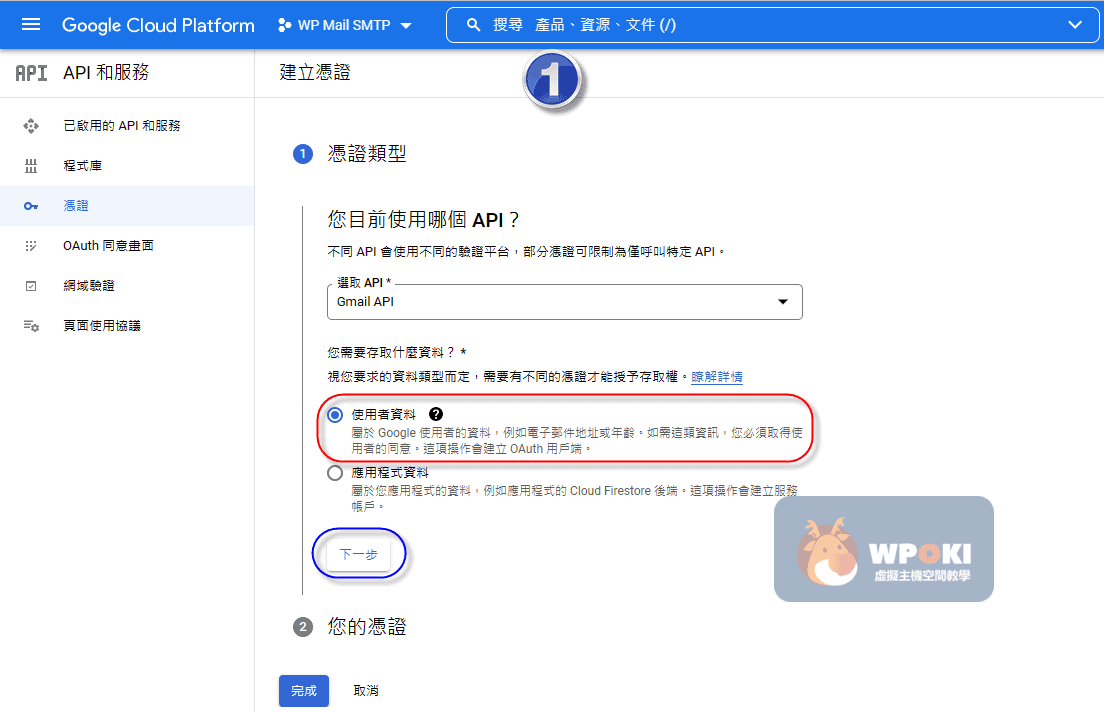This screenshot has width=1104, height=712.
Task: Navigate to 網域驗證
Action: click(x=127, y=286)
